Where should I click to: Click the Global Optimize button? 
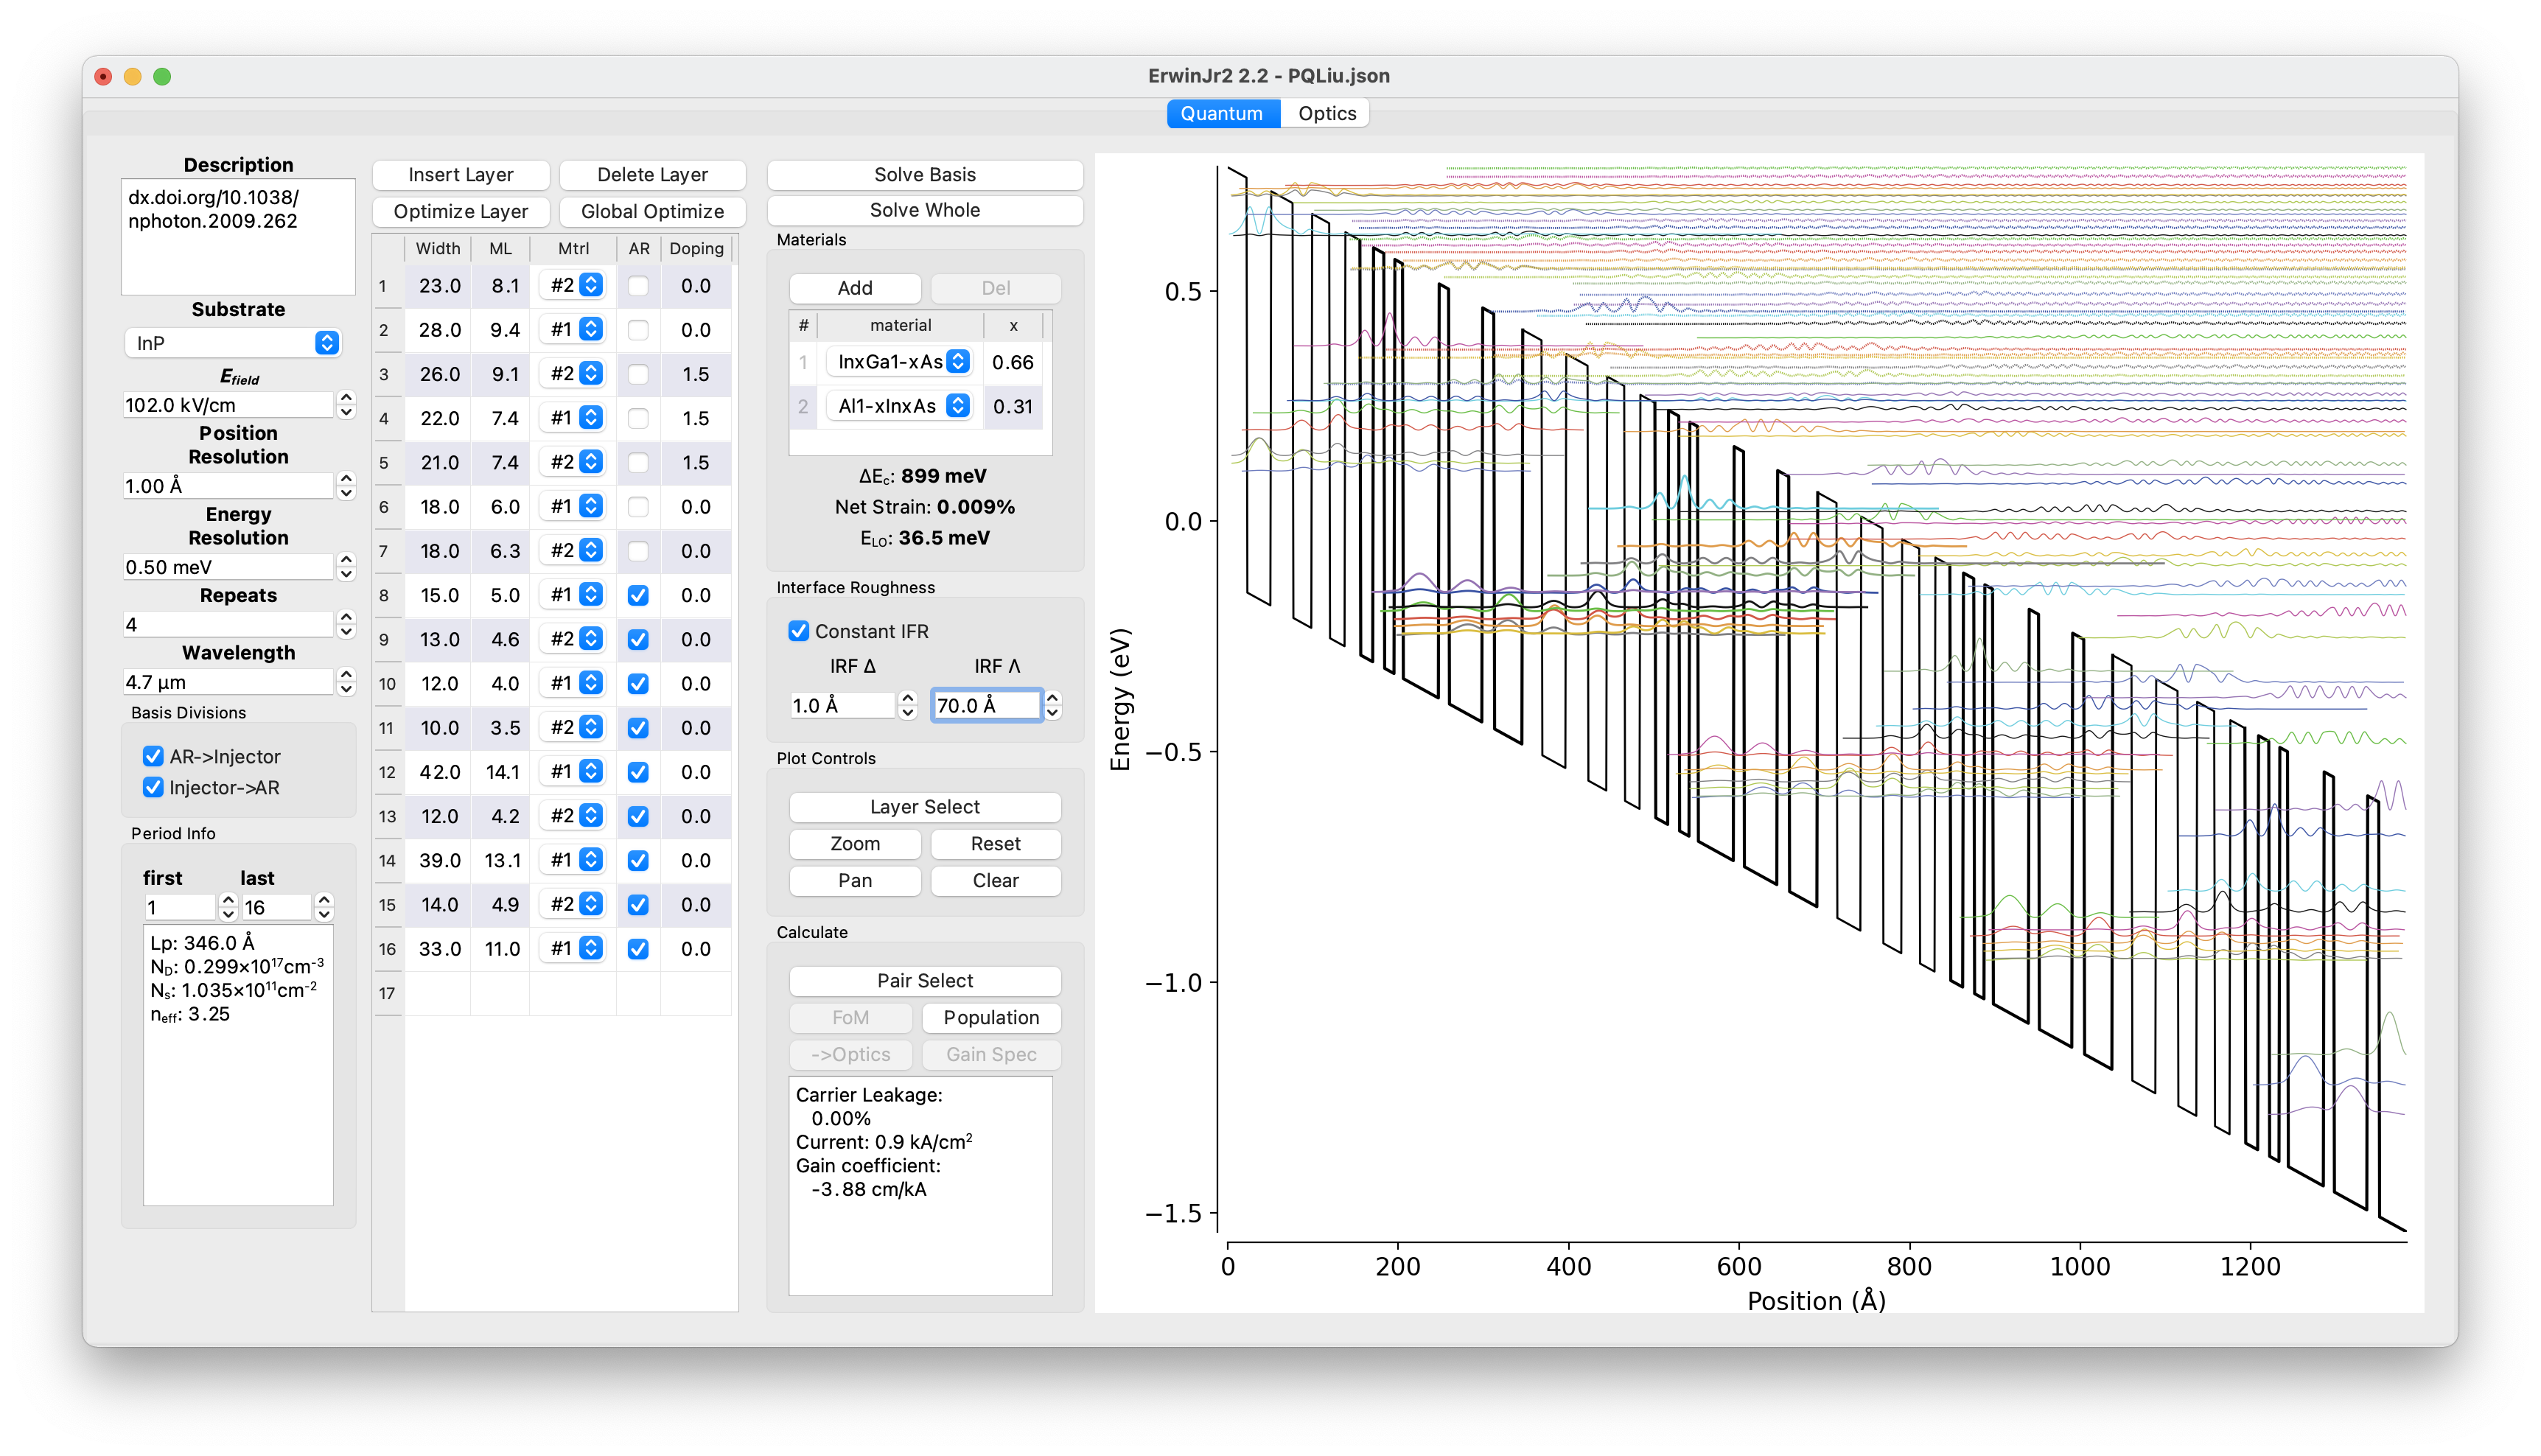(652, 211)
